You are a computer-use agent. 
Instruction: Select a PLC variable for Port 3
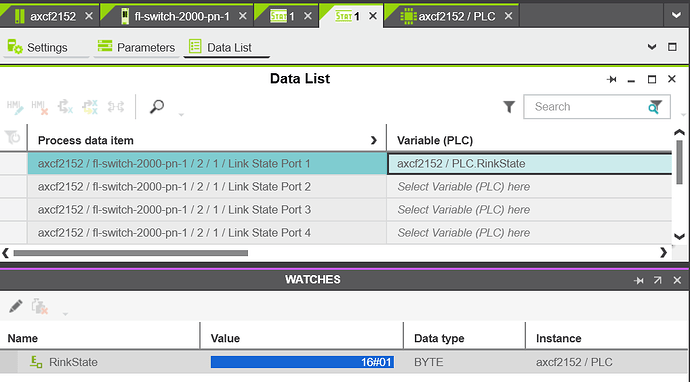pos(530,209)
